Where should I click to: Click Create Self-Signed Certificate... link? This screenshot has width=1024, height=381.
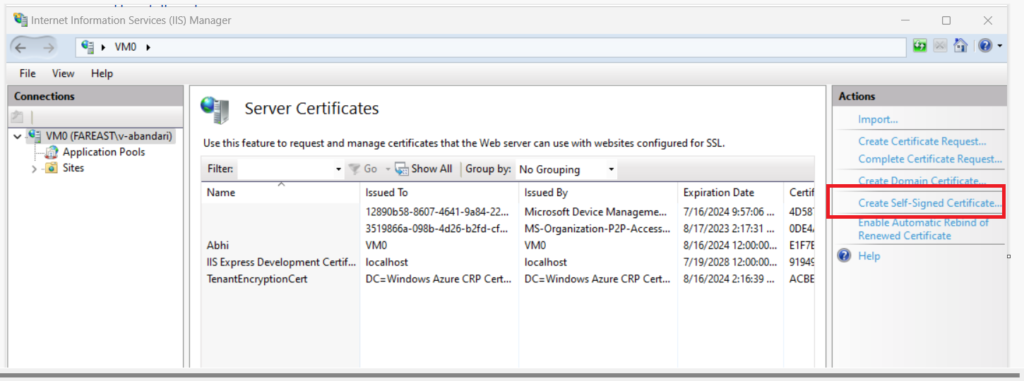[x=929, y=203]
